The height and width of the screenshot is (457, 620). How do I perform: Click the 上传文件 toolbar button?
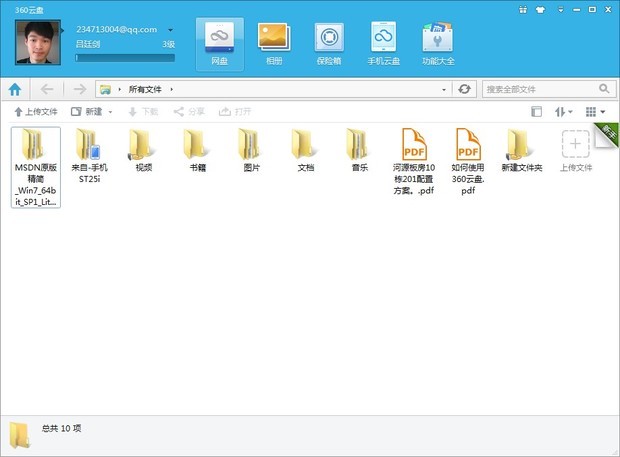[x=36, y=112]
